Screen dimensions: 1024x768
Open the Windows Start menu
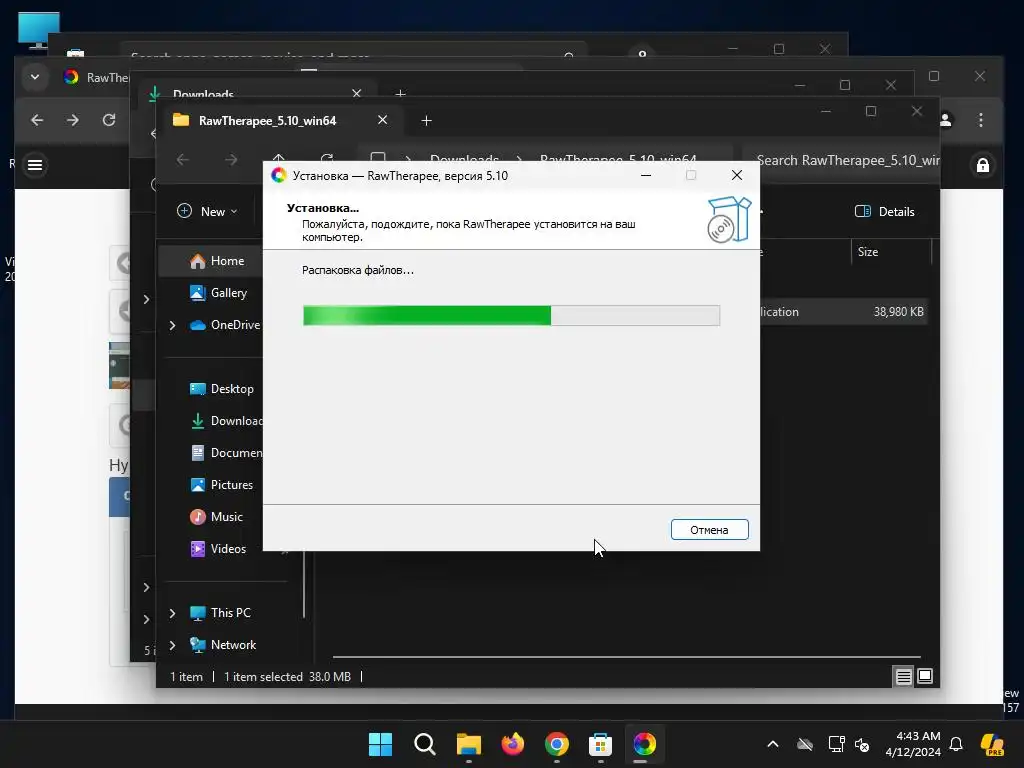[380, 744]
